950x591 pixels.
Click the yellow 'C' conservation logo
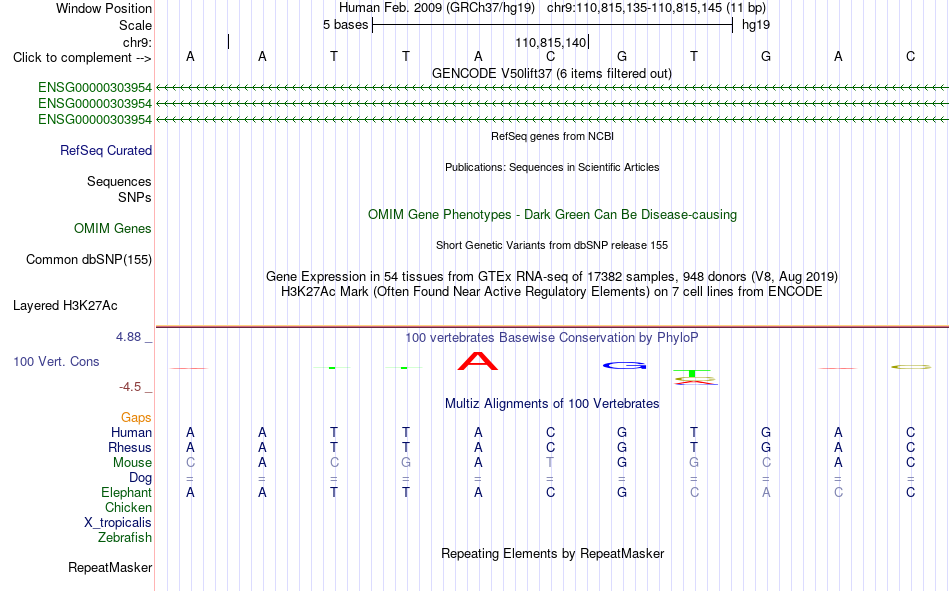(x=911, y=367)
